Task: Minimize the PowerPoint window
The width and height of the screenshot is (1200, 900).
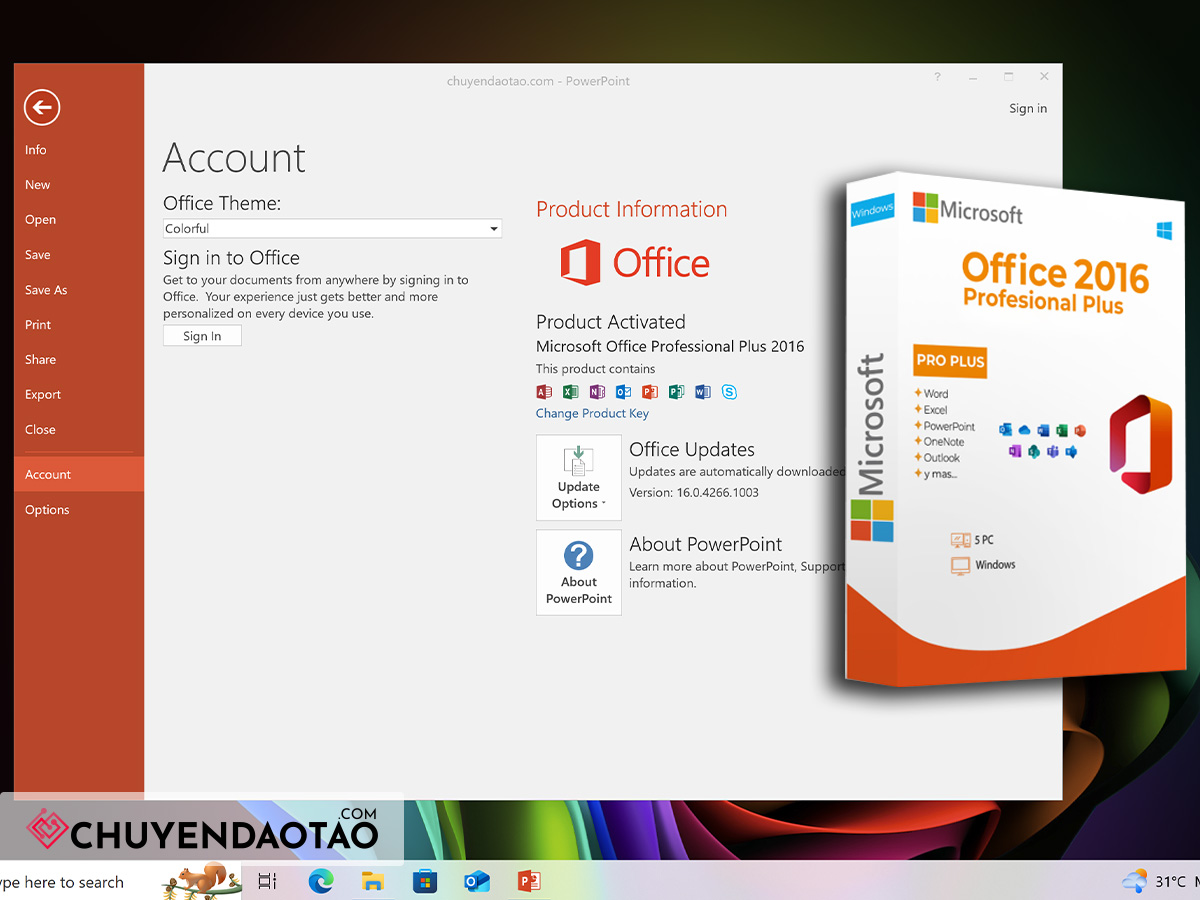Action: coord(973,77)
